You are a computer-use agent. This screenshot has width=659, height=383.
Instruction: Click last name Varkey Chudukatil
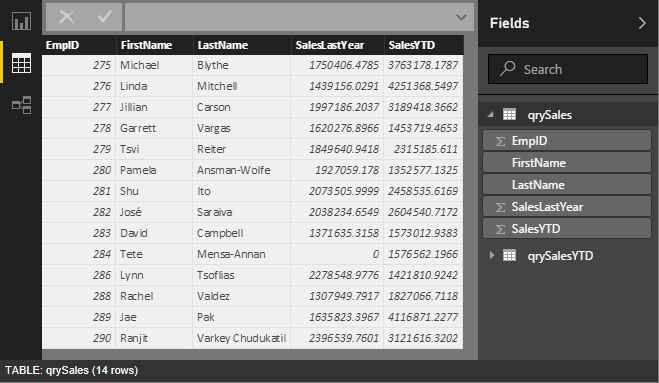(241, 338)
